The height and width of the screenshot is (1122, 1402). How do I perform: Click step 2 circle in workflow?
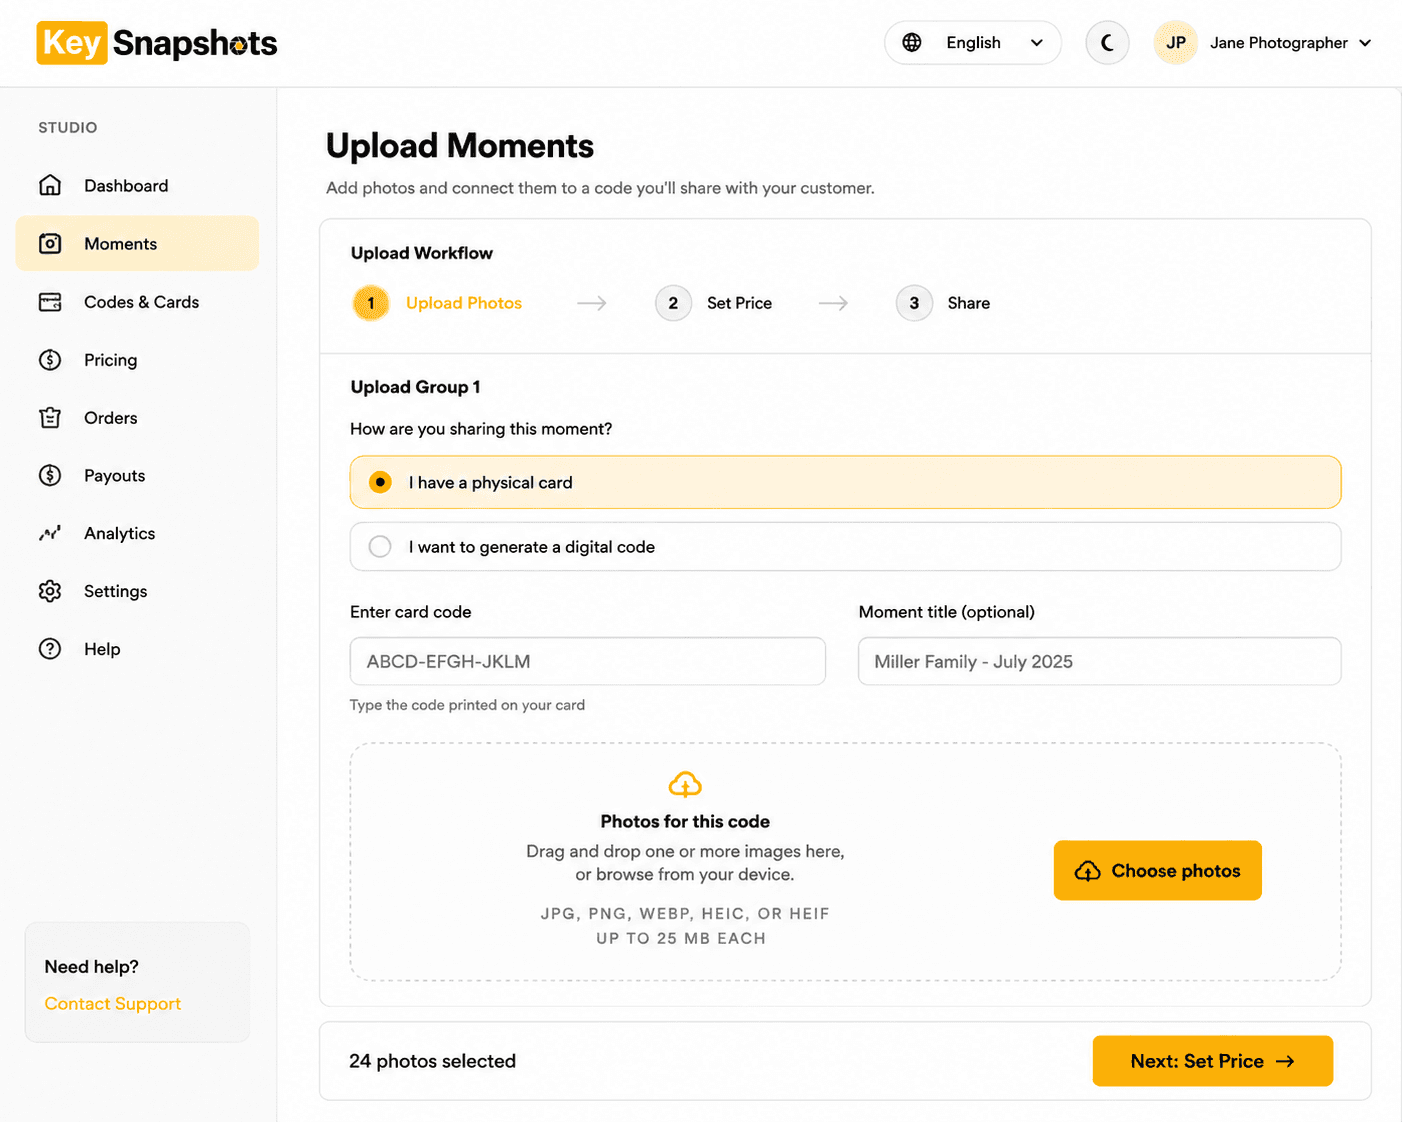(673, 303)
